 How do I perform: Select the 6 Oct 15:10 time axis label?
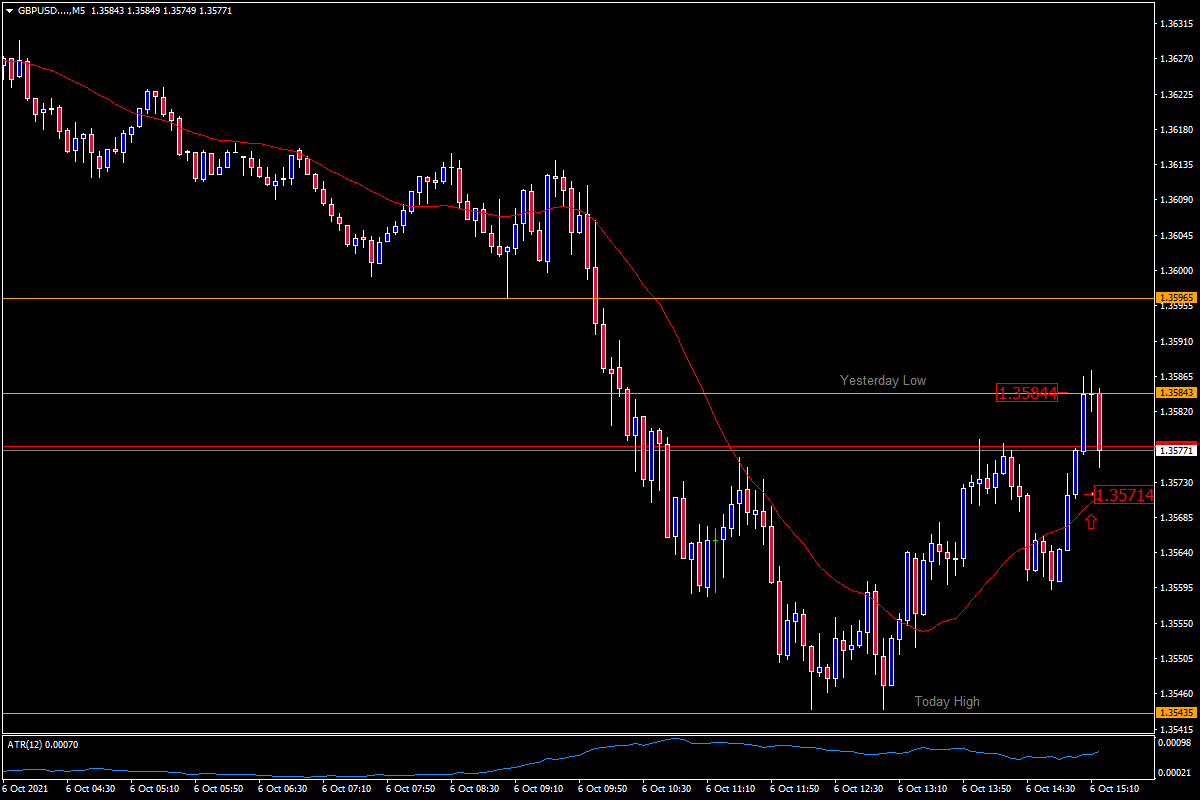(1115, 787)
